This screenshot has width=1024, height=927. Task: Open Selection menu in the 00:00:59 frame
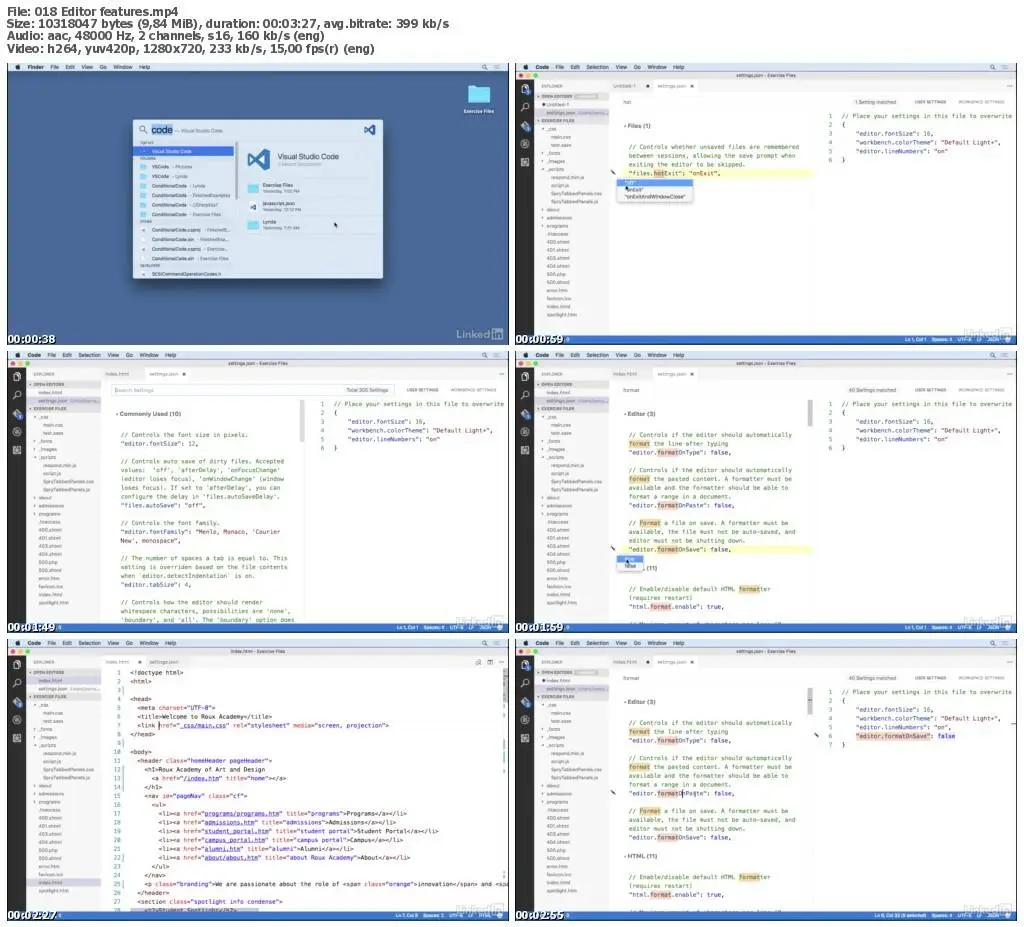coord(597,67)
